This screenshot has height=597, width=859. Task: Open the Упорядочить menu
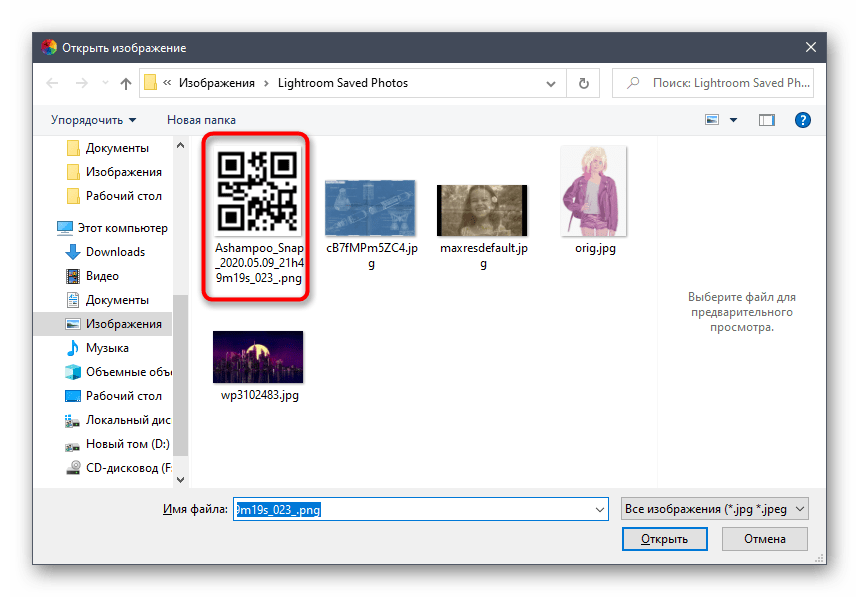[93, 120]
